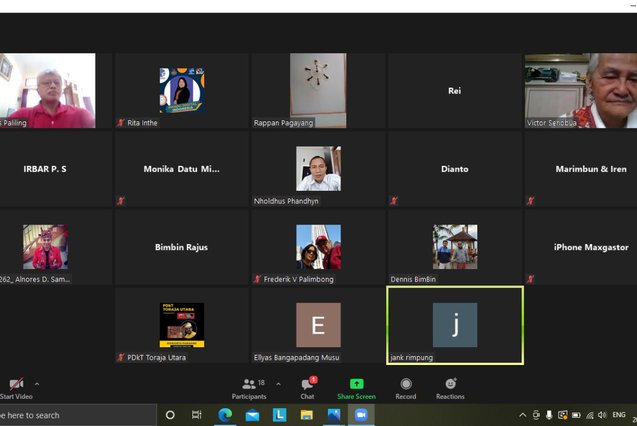The image size is (637, 426).
Task: Click Ellyas Bangapadang Musu's participant tile
Action: pos(318,325)
